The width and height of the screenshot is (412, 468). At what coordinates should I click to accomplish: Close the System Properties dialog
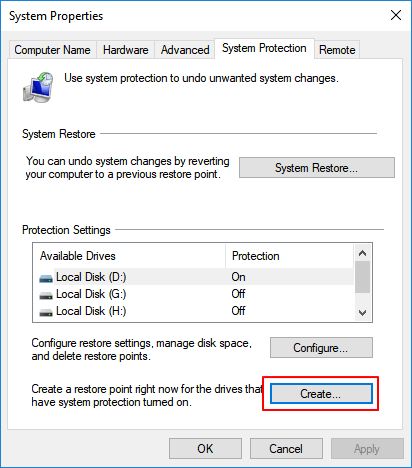396,15
